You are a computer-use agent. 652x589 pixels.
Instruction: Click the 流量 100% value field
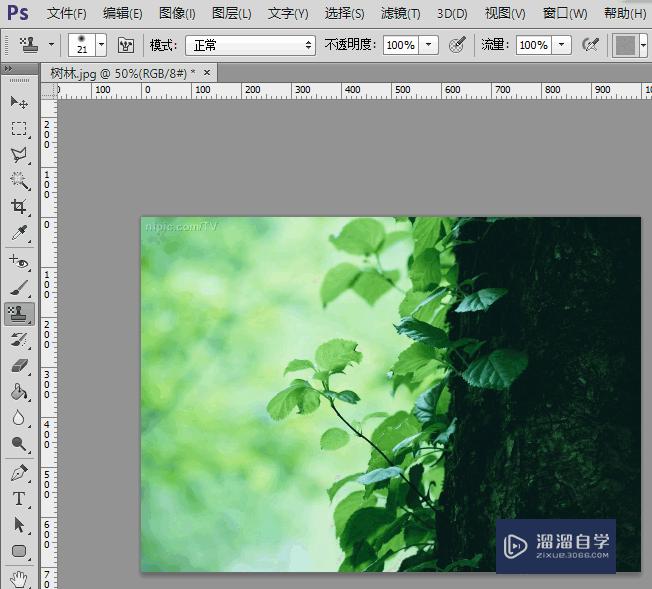pos(534,45)
